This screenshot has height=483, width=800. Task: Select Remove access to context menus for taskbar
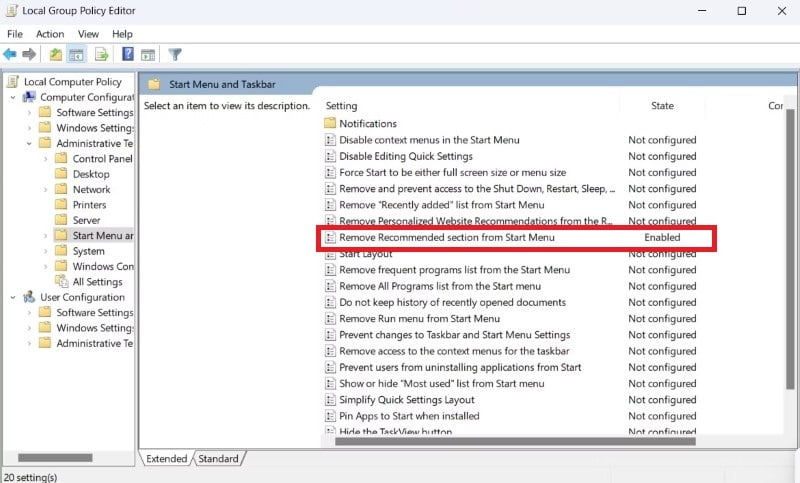(x=454, y=351)
